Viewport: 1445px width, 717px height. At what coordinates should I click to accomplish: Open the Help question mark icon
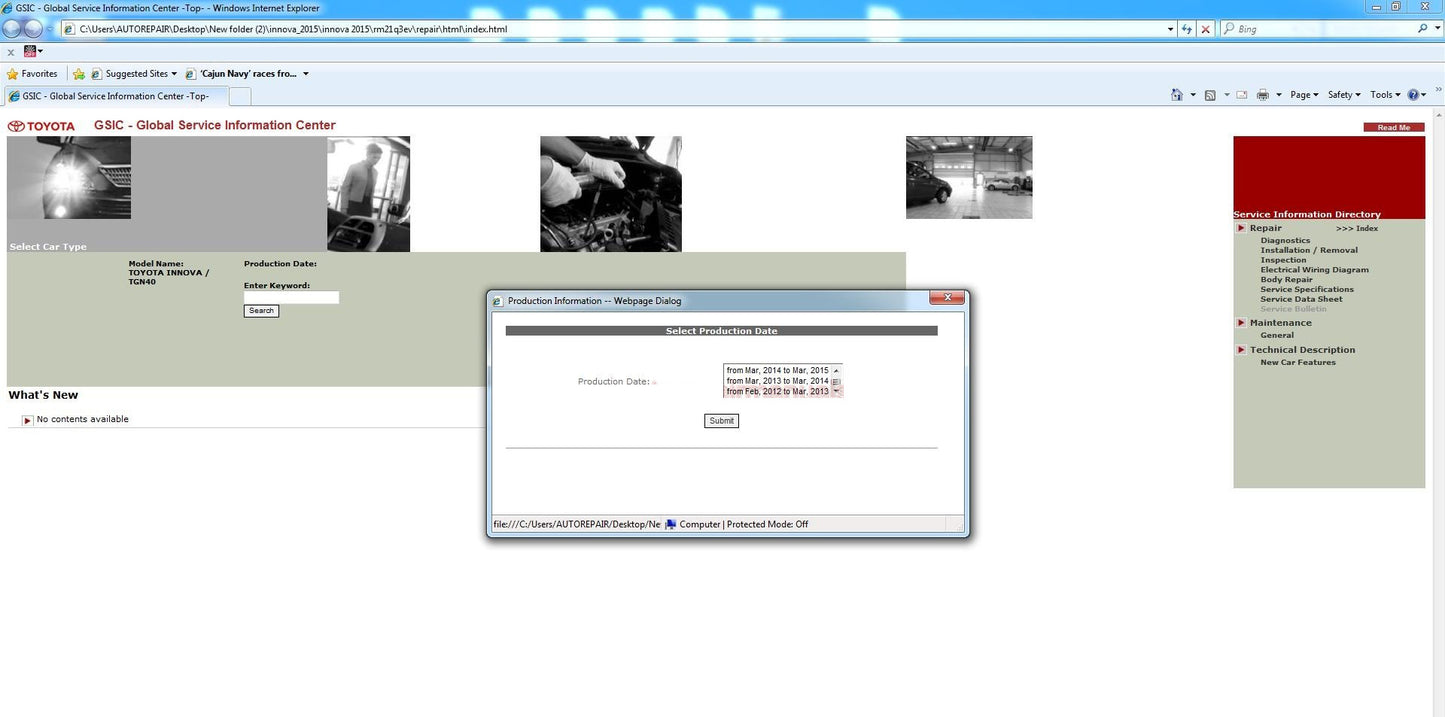click(1414, 95)
